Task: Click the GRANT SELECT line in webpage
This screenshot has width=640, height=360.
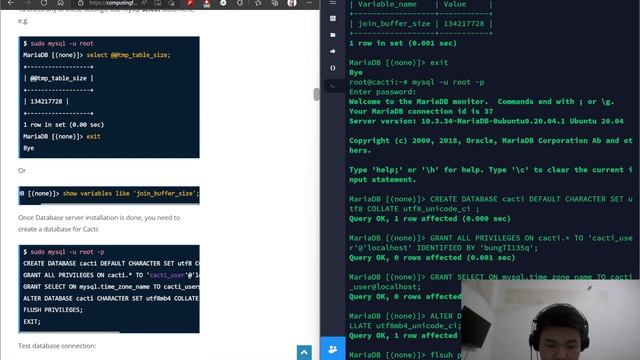Action: click(x=111, y=287)
